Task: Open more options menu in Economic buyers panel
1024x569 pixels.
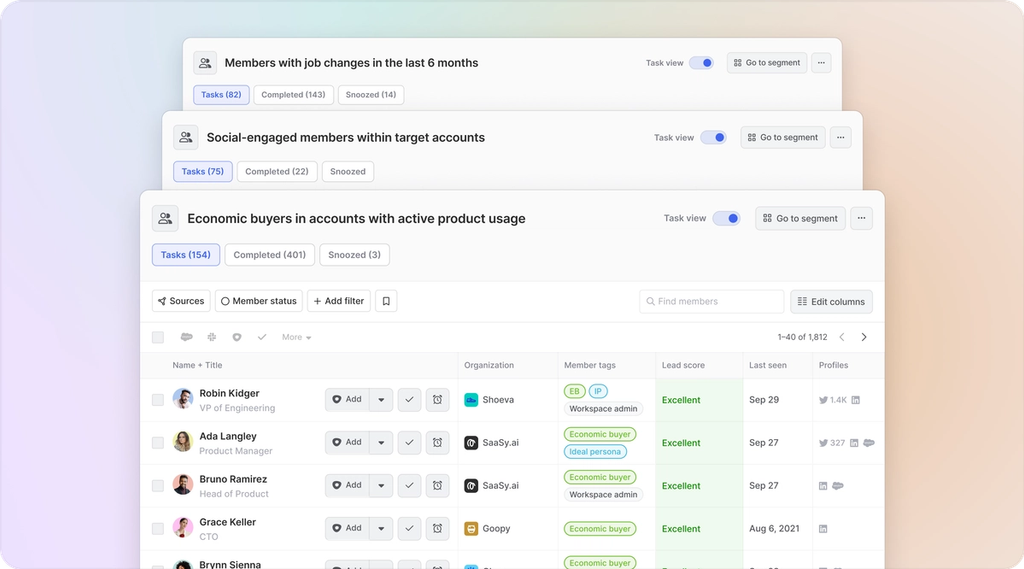Action: pos(861,218)
